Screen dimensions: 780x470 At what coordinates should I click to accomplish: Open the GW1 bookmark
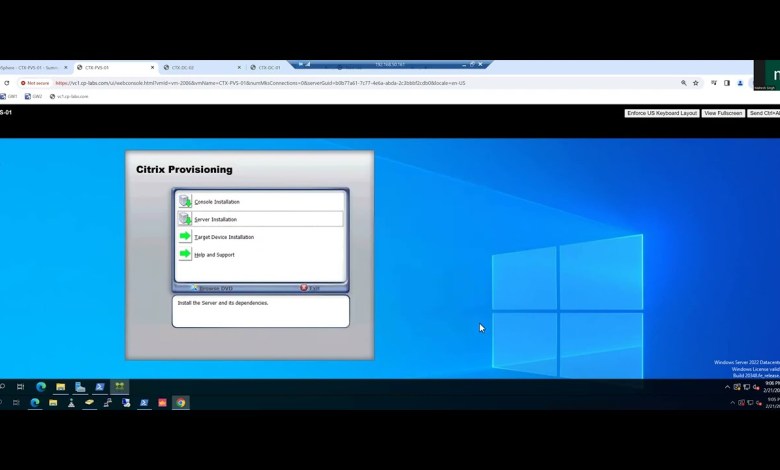click(x=9, y=96)
